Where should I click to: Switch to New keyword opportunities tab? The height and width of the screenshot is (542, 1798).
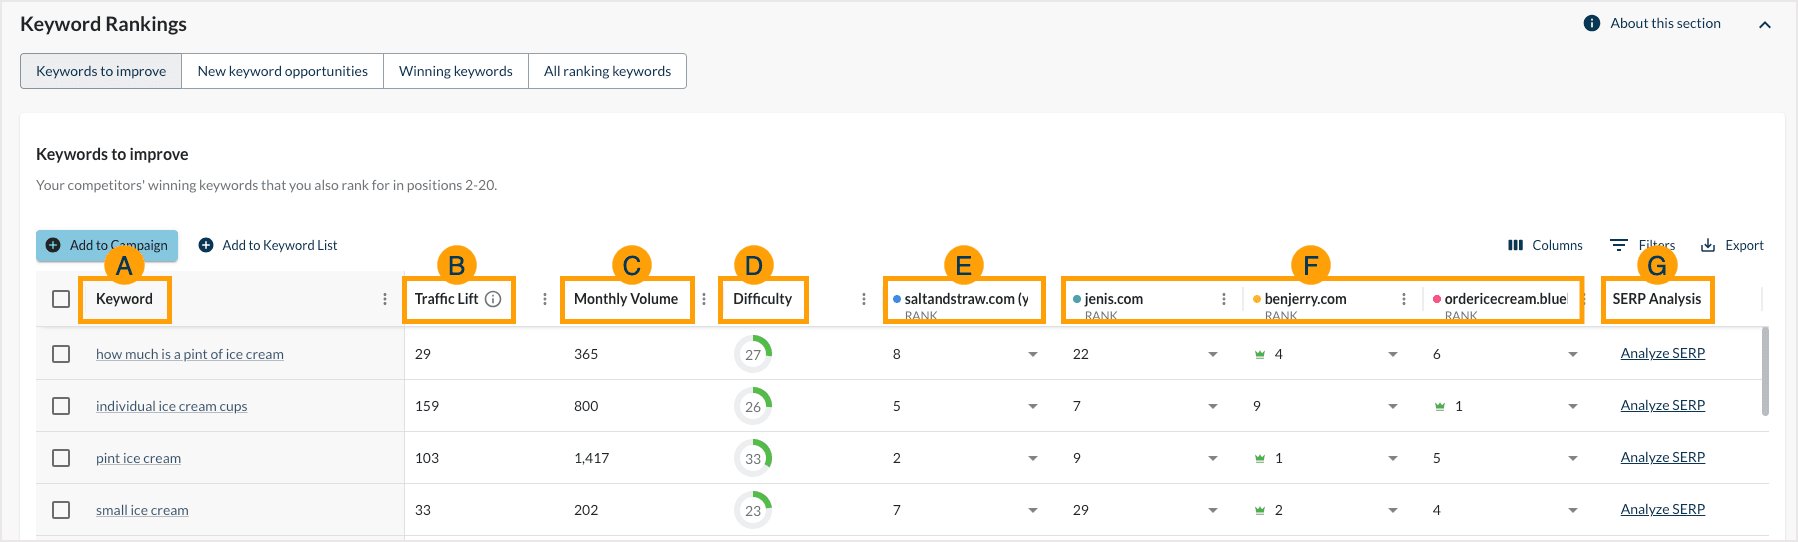pos(282,71)
